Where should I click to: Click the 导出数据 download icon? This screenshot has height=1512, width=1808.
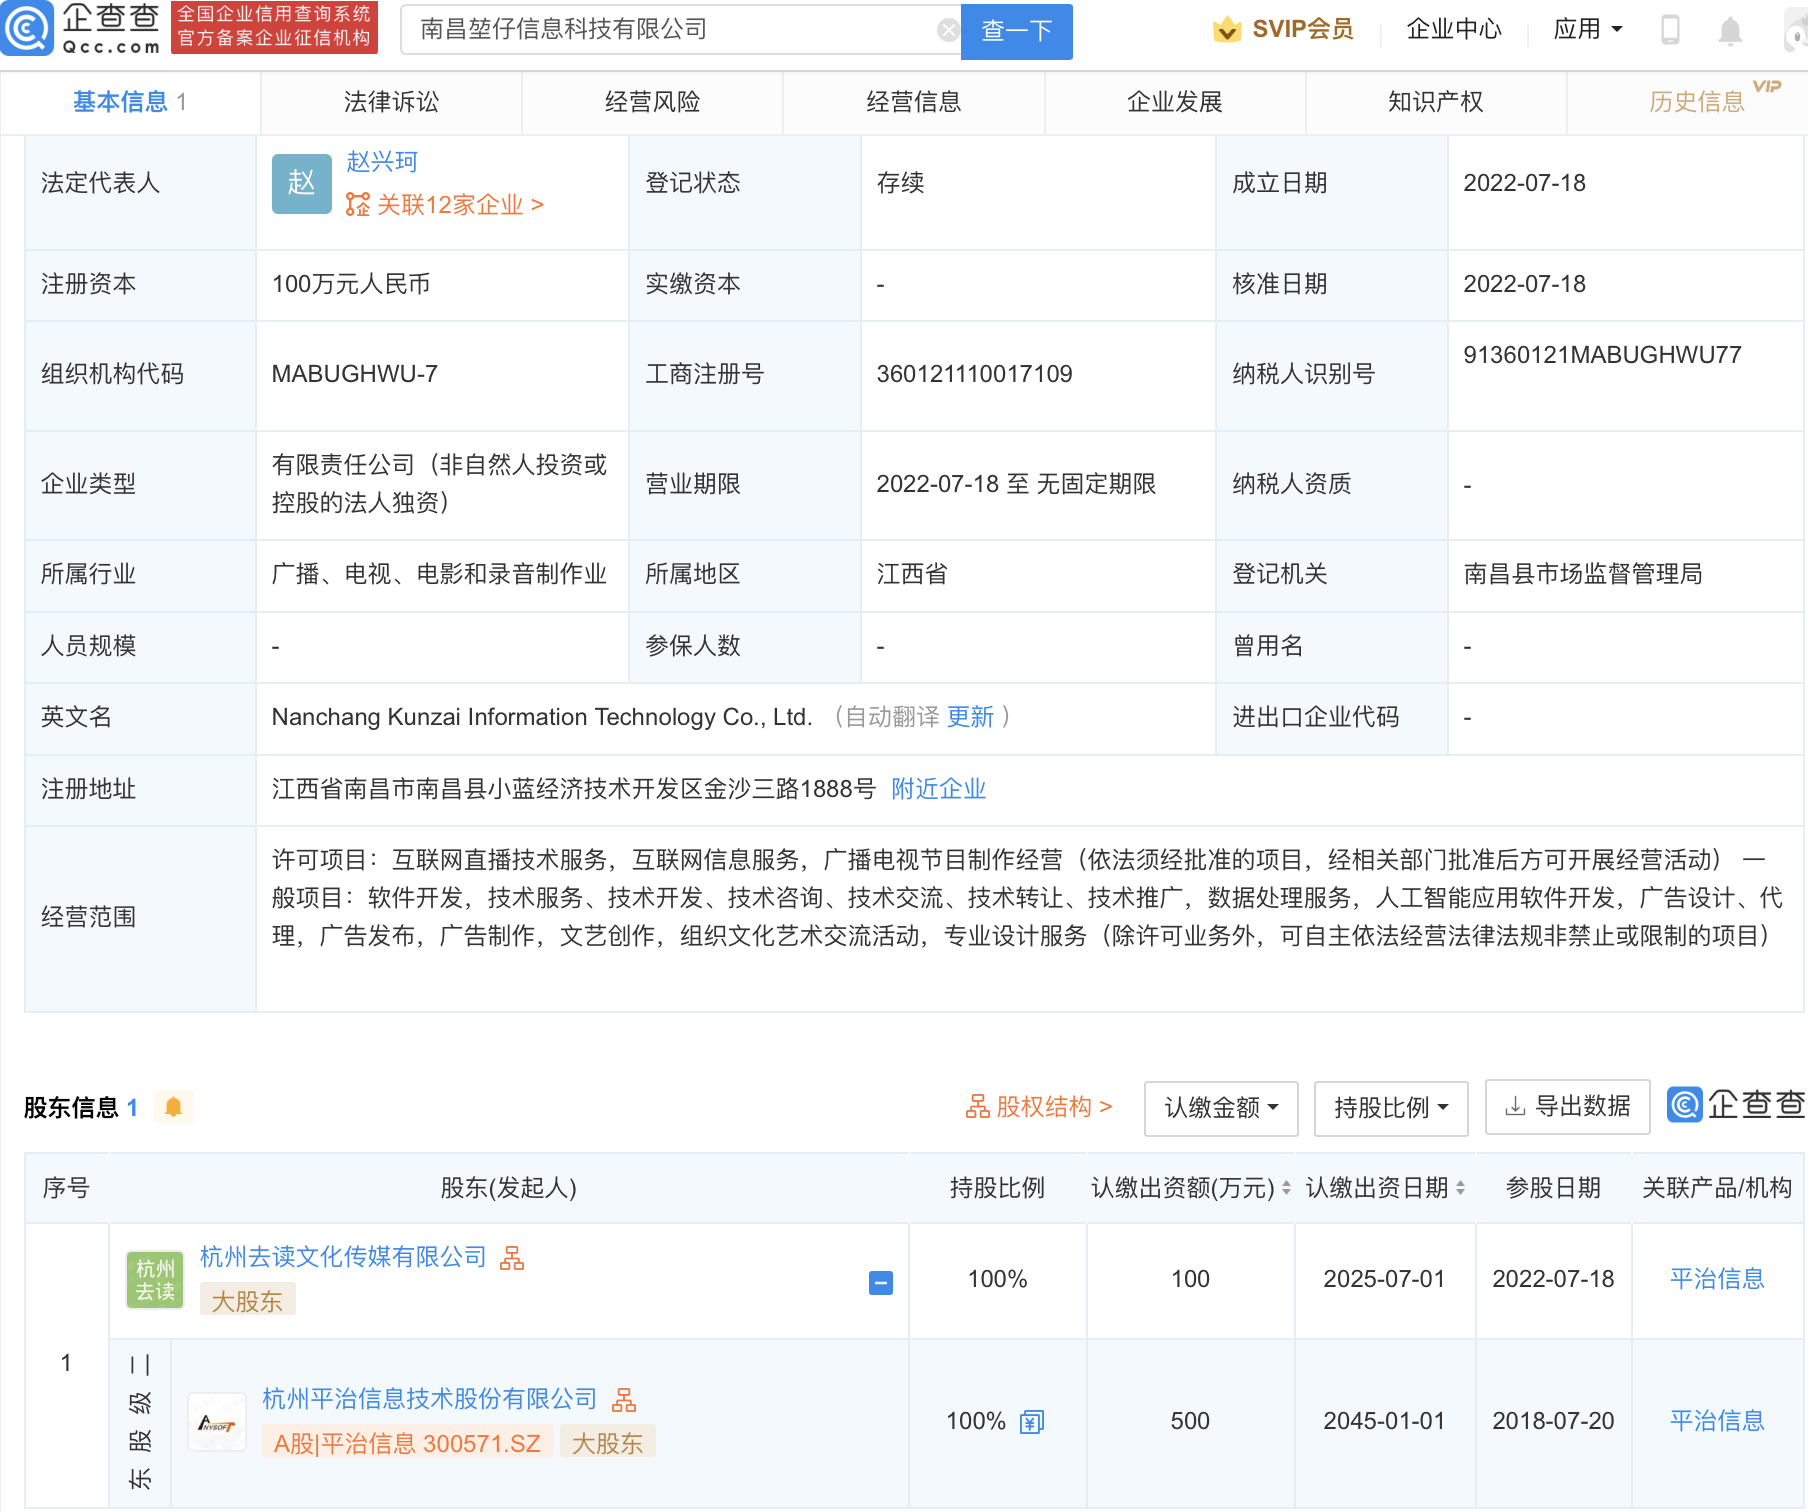pos(1517,1107)
